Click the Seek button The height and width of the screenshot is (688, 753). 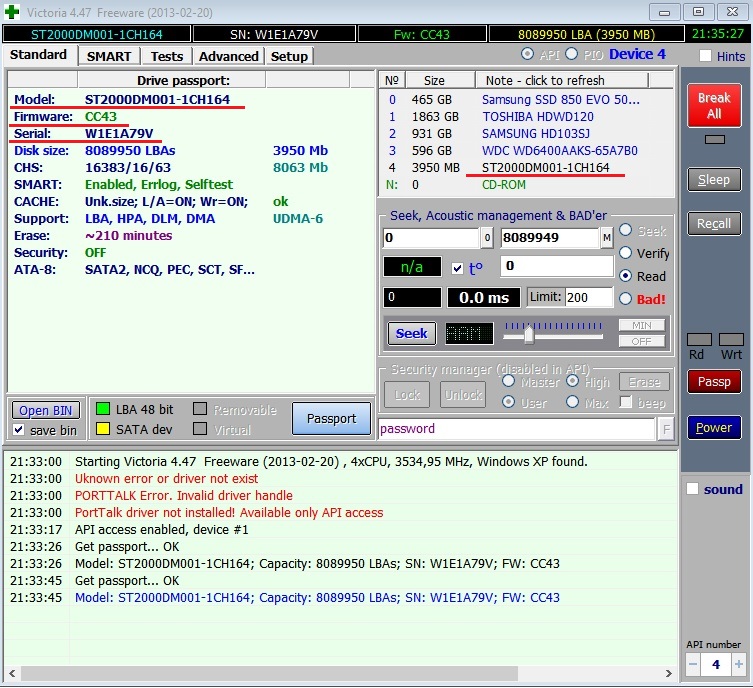[412, 333]
